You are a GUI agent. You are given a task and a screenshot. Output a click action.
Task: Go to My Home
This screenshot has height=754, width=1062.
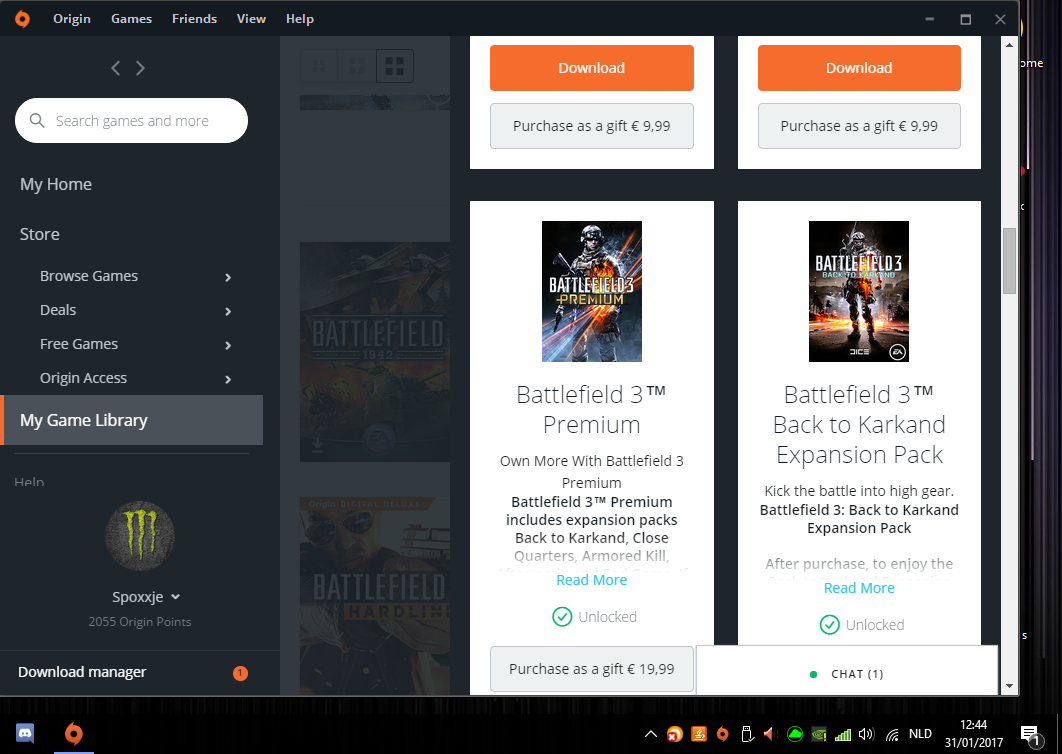56,184
